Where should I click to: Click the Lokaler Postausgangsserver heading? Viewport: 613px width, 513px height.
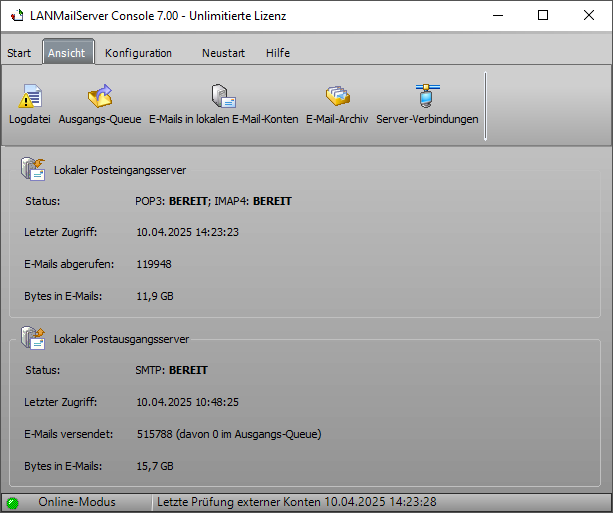[x=122, y=339]
